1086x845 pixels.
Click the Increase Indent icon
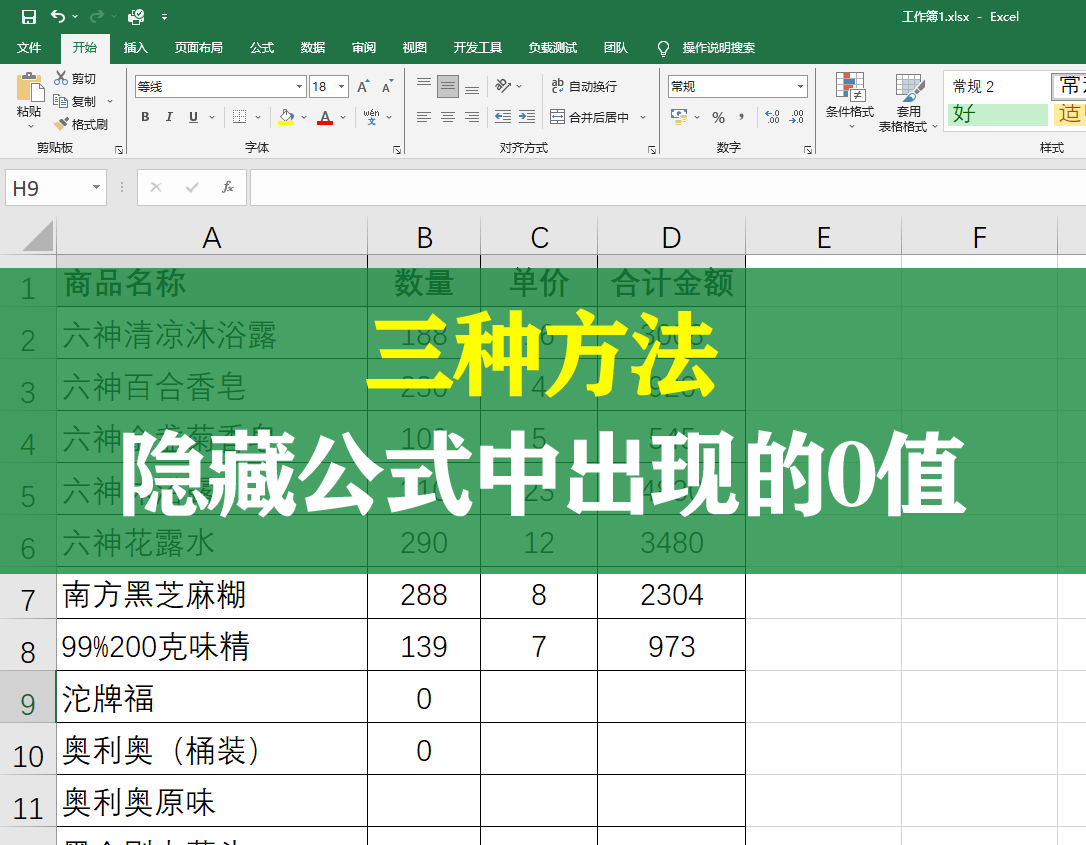[527, 117]
